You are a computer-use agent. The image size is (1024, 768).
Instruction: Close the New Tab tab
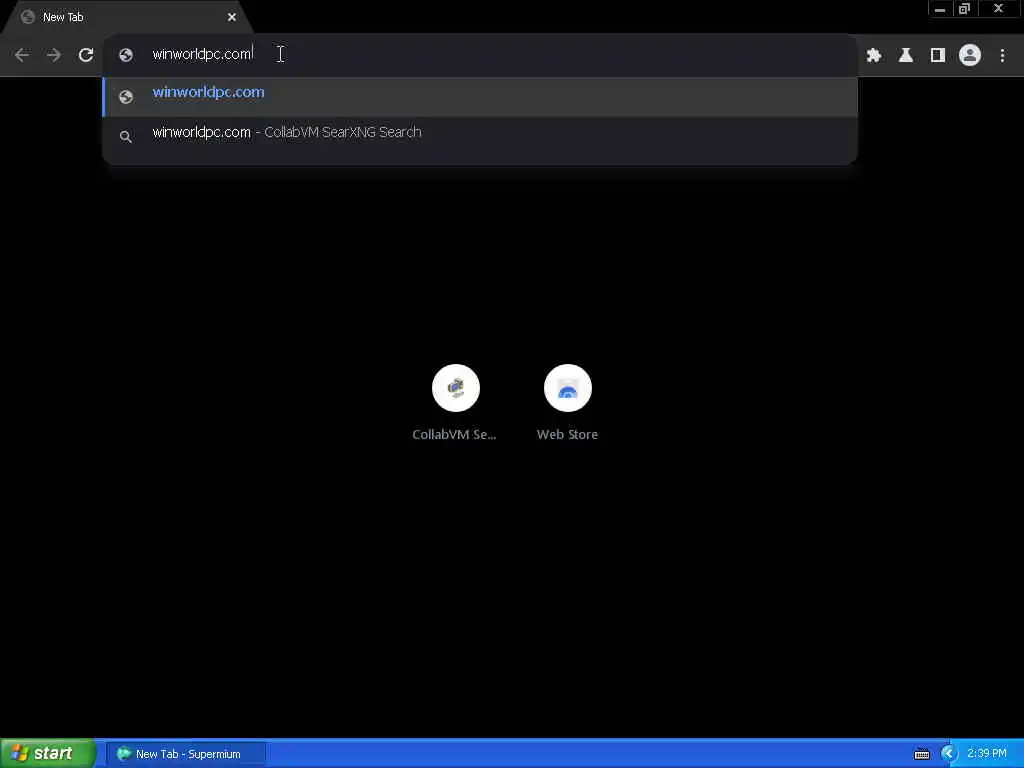232,17
